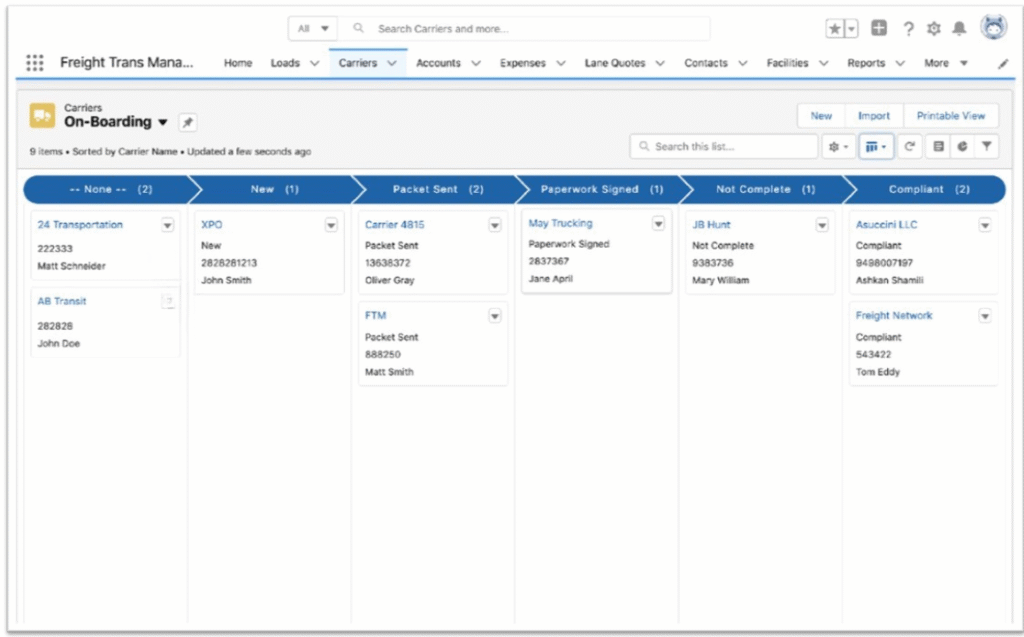Pin the On-Boarding list view

[x=186, y=124]
